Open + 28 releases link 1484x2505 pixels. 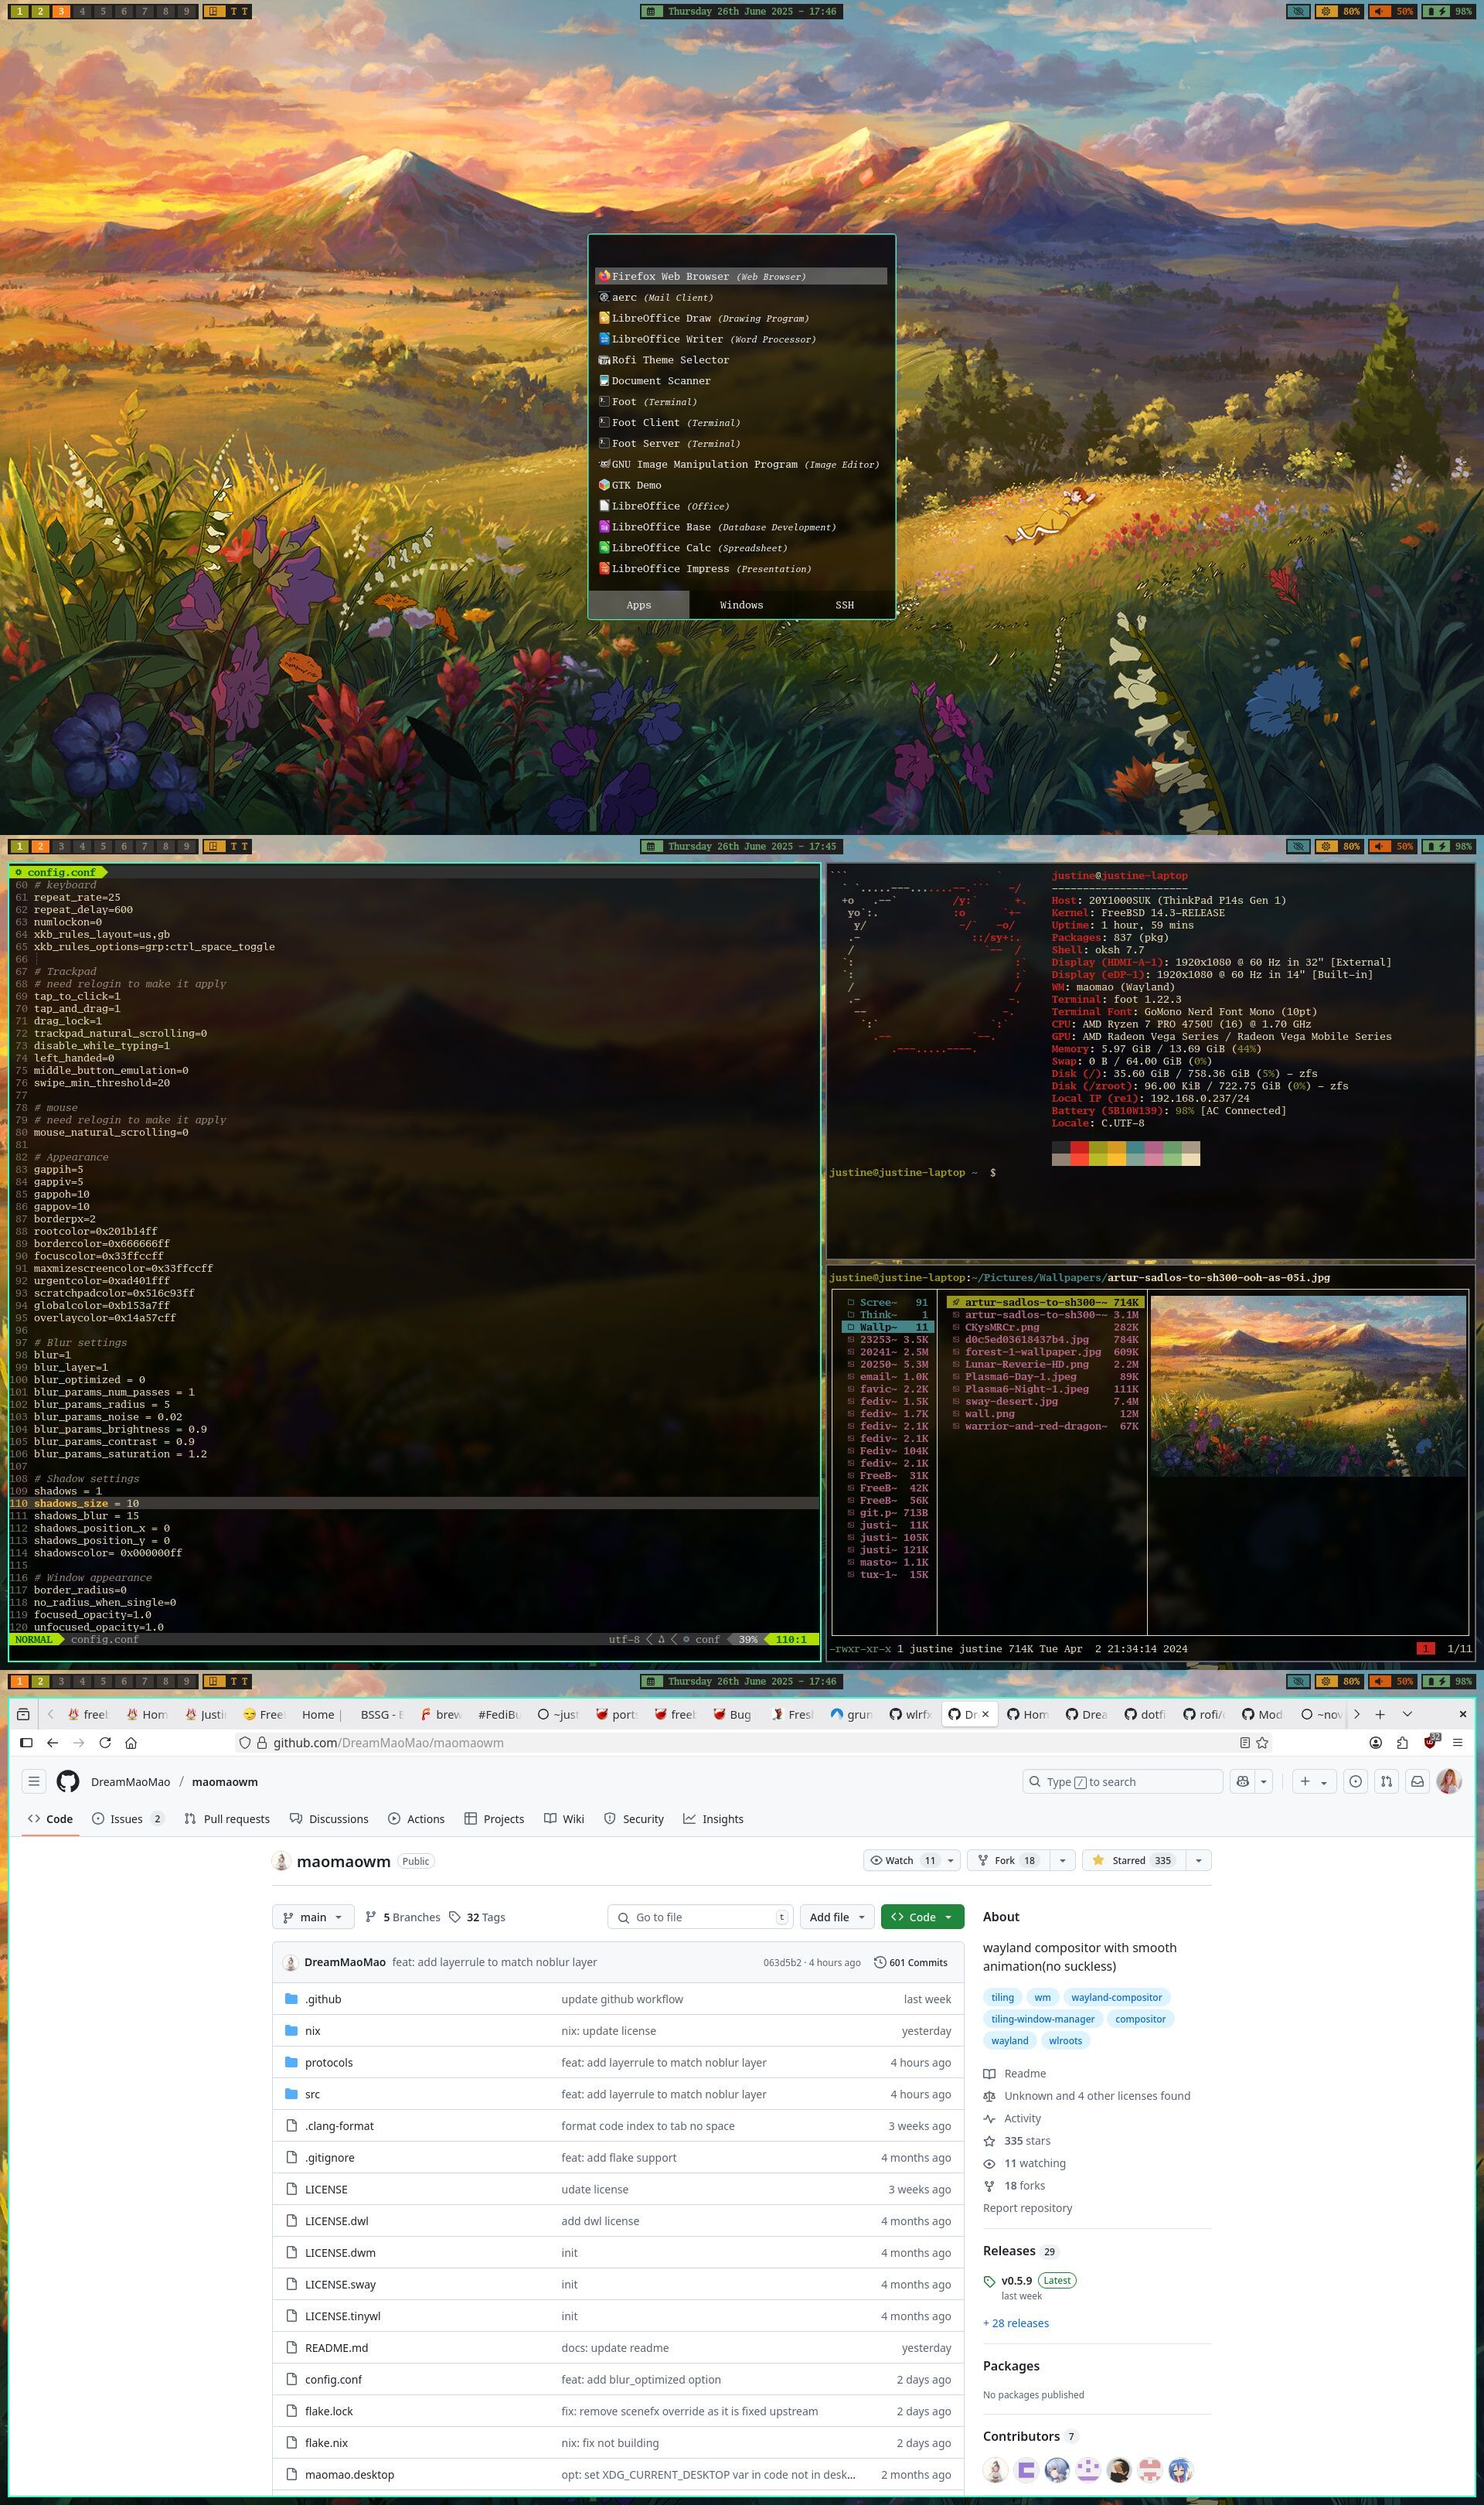point(1016,2323)
